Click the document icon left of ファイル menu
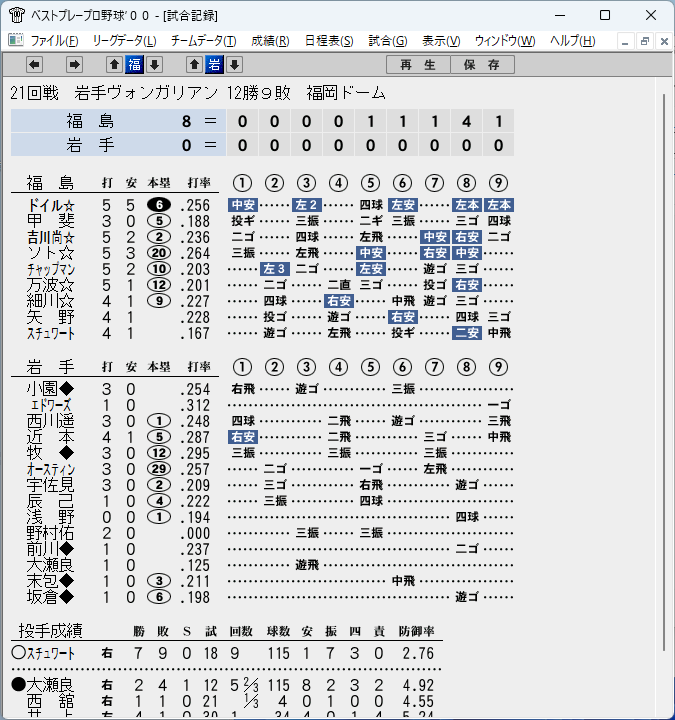This screenshot has height=720, width=675. click(16, 40)
